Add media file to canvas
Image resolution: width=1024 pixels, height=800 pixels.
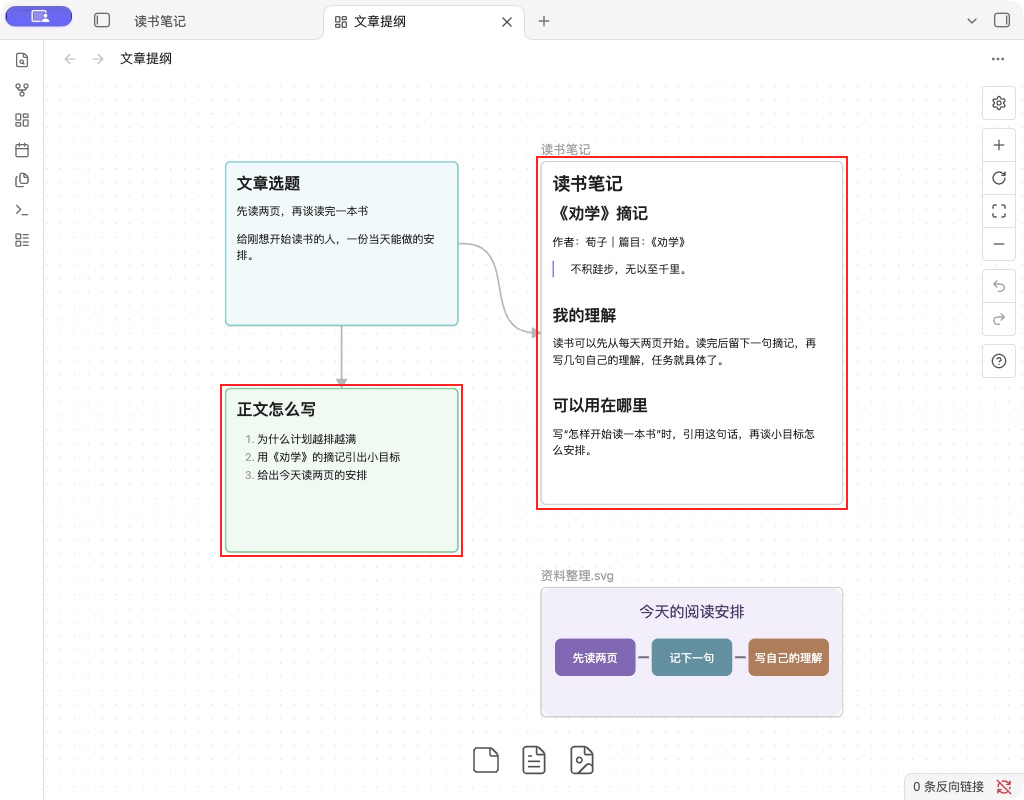[581, 760]
